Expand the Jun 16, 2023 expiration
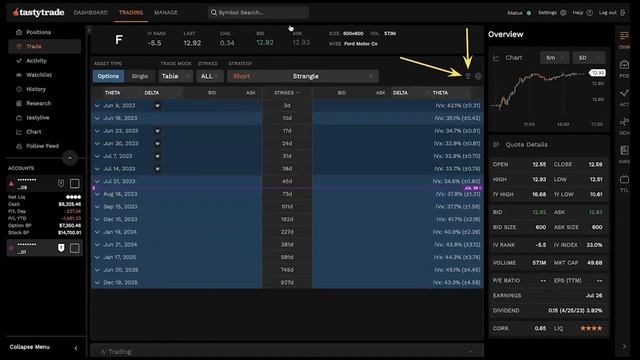The height and width of the screenshot is (360, 640). [97, 118]
